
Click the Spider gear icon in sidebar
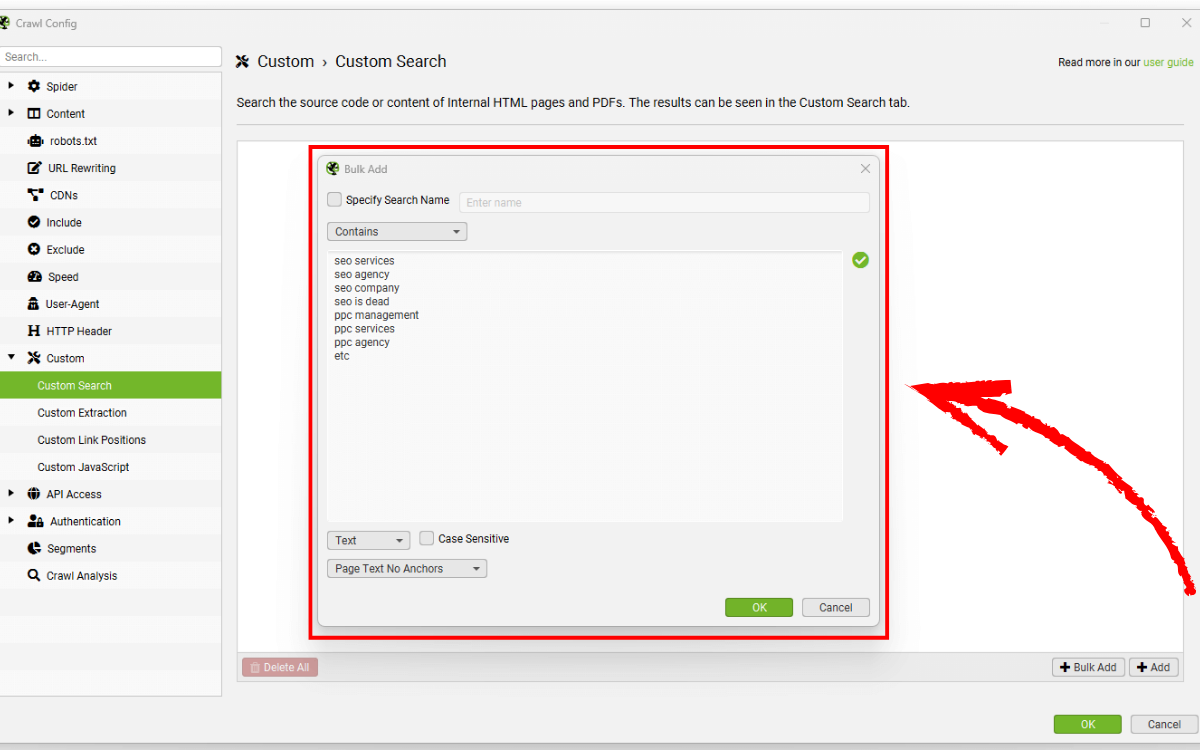(34, 87)
